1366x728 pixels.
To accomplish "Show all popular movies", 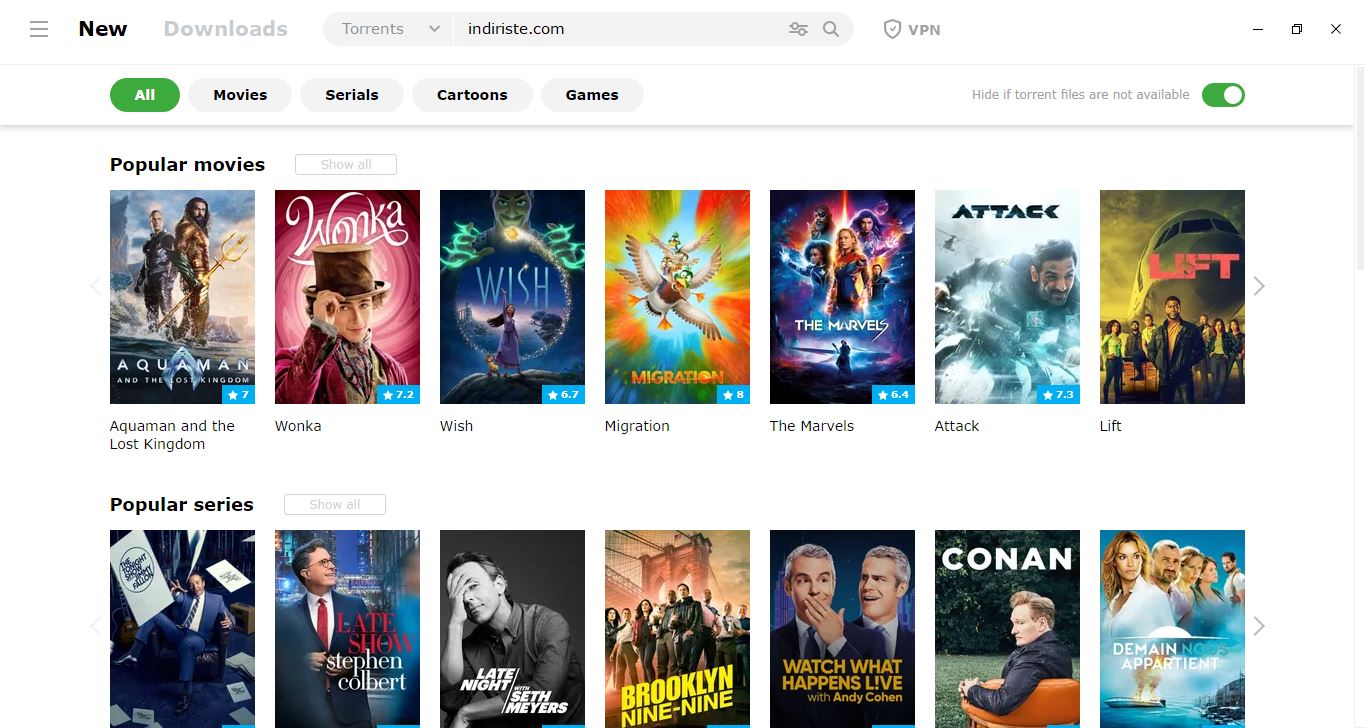I will tap(346, 165).
